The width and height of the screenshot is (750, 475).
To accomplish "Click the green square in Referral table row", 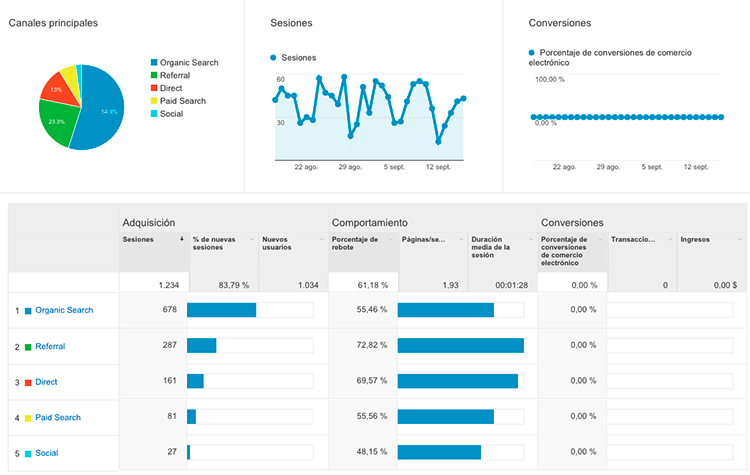I will (x=28, y=346).
